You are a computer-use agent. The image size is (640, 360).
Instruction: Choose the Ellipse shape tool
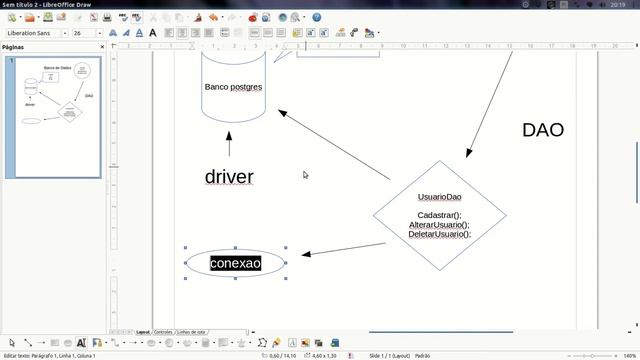[68, 343]
